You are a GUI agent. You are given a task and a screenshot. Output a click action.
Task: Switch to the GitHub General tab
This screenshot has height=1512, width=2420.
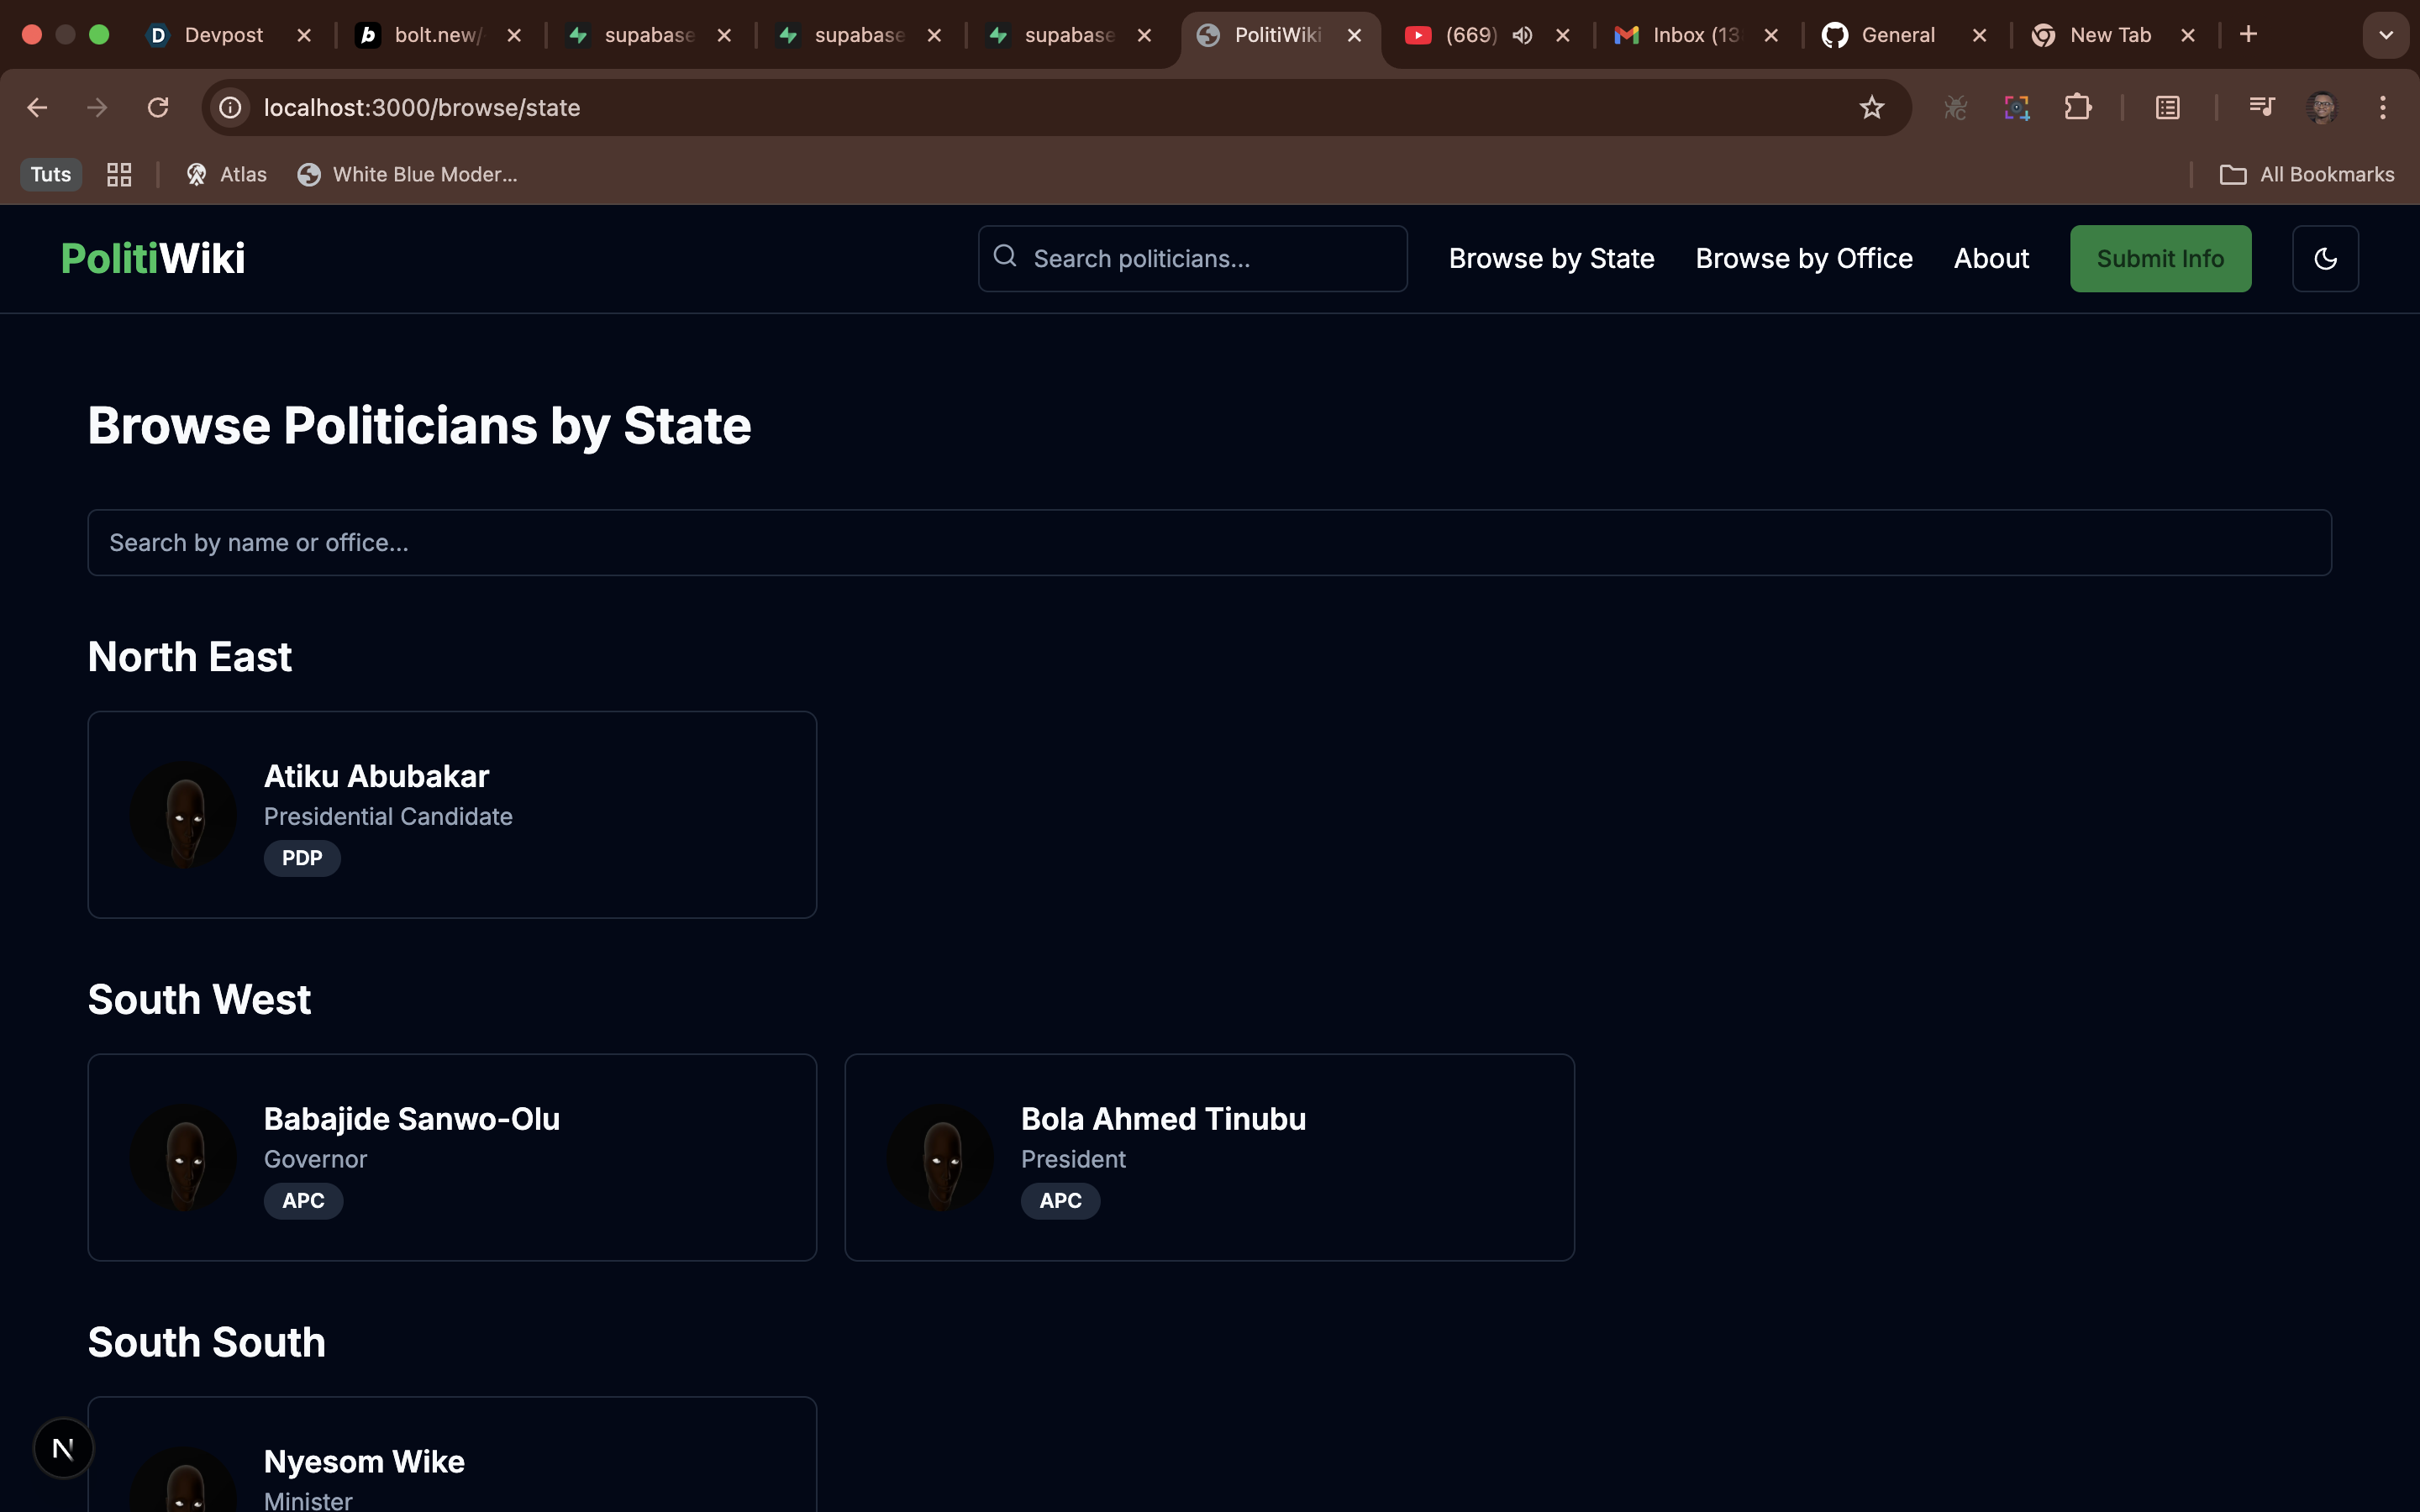[x=1896, y=35]
